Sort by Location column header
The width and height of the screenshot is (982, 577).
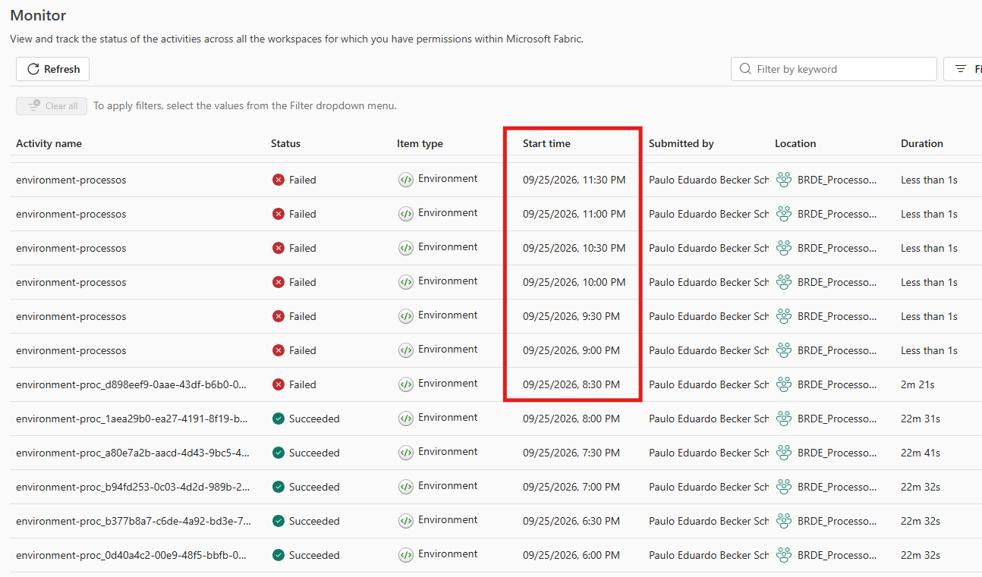(795, 143)
